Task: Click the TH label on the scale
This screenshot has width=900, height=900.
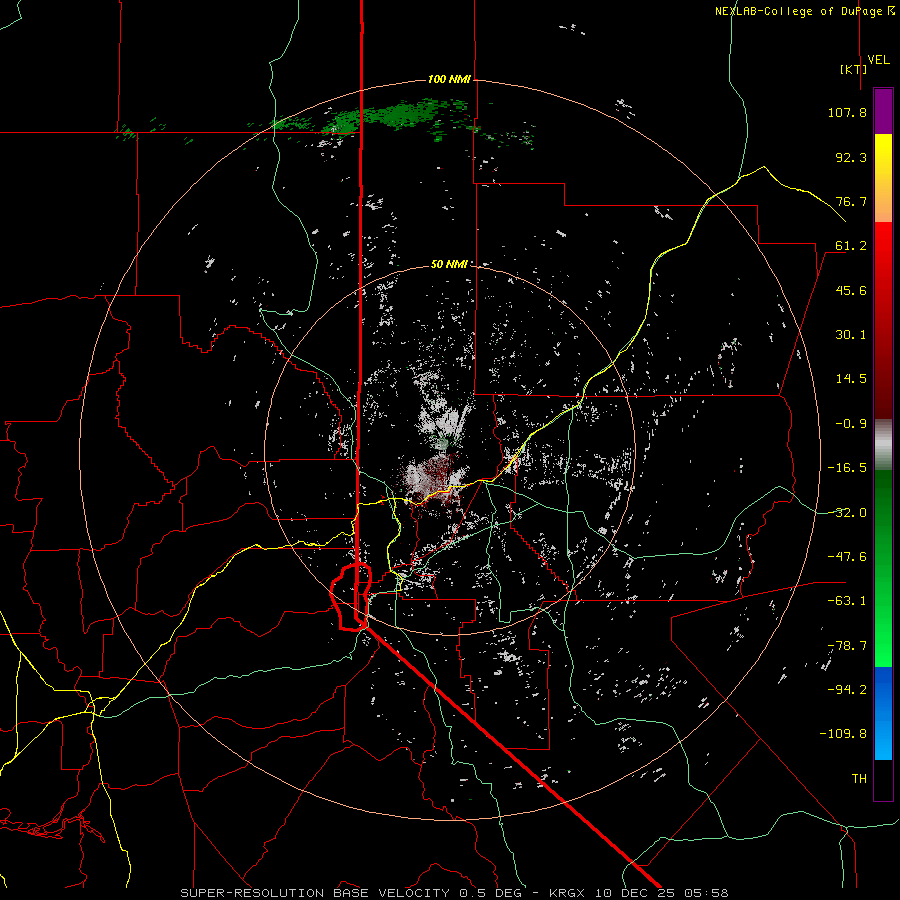Action: click(x=859, y=778)
